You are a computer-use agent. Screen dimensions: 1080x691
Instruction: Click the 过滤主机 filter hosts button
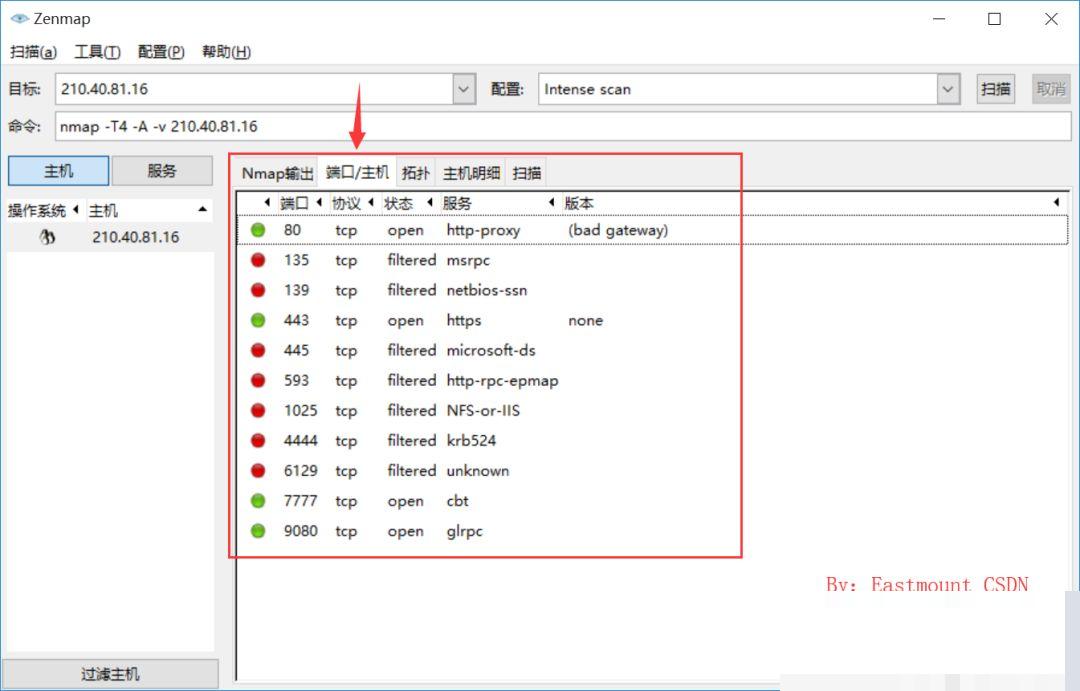coord(110,674)
